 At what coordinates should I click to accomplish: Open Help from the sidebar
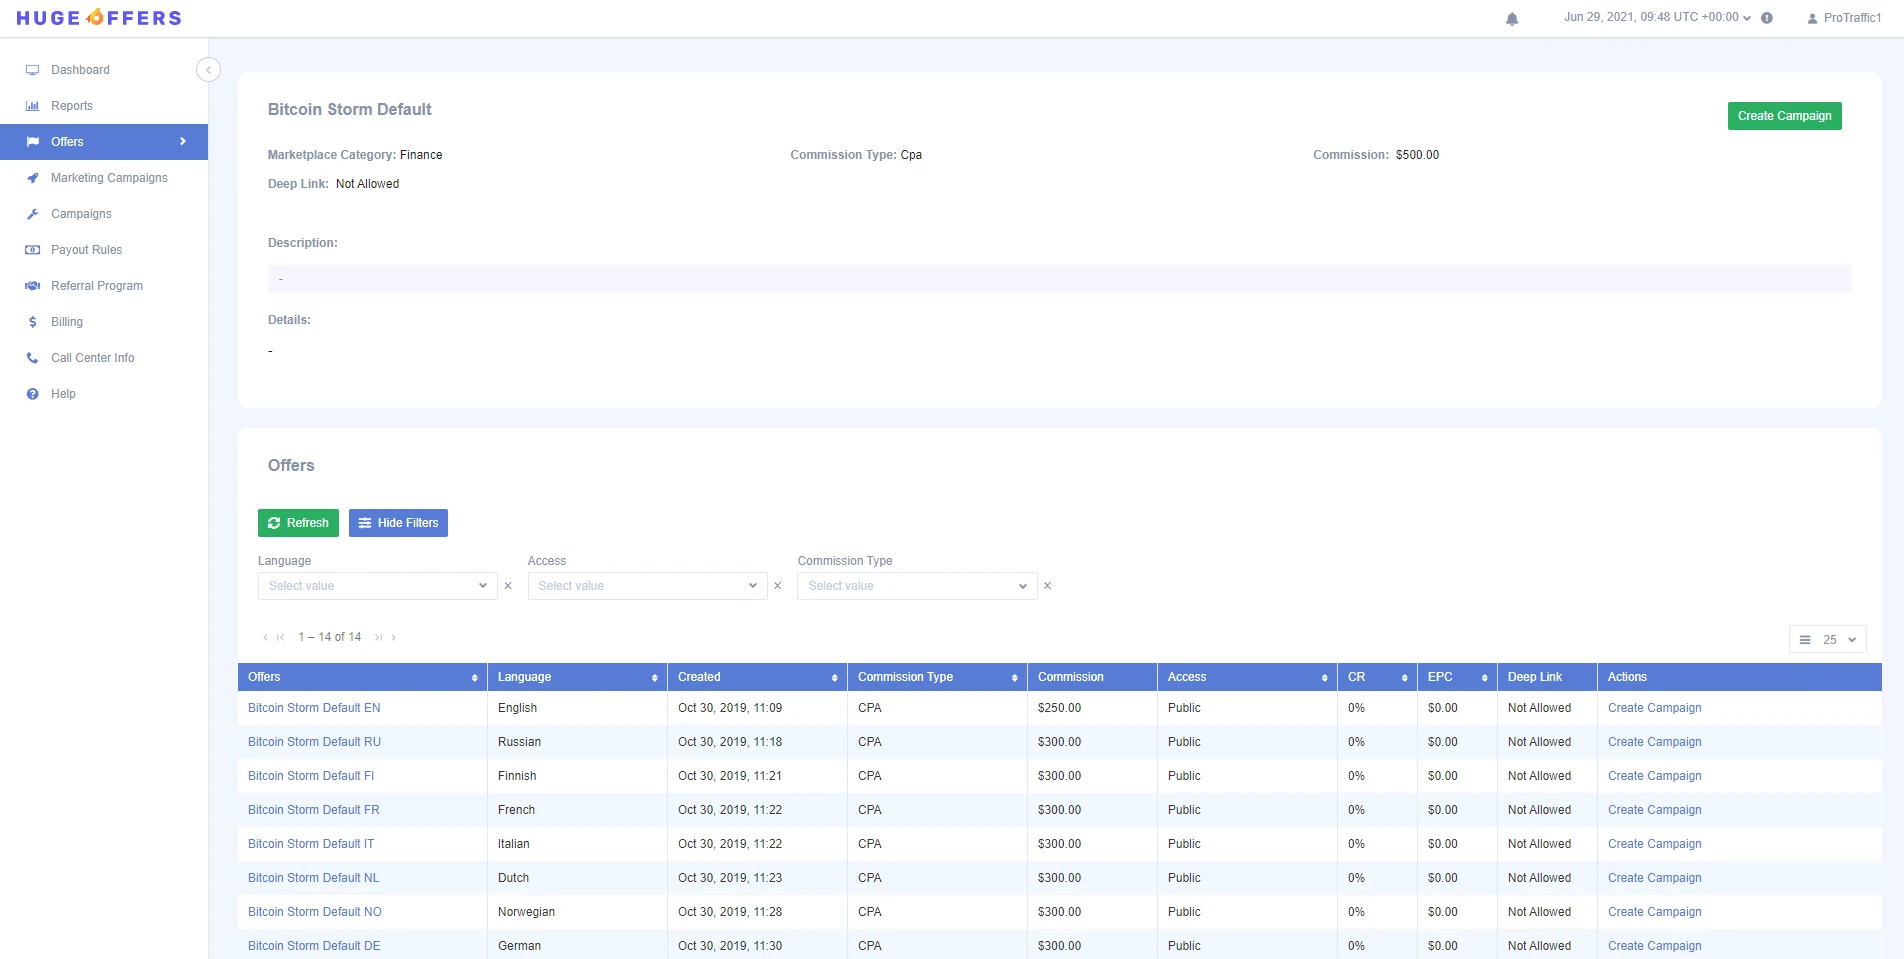tap(63, 394)
